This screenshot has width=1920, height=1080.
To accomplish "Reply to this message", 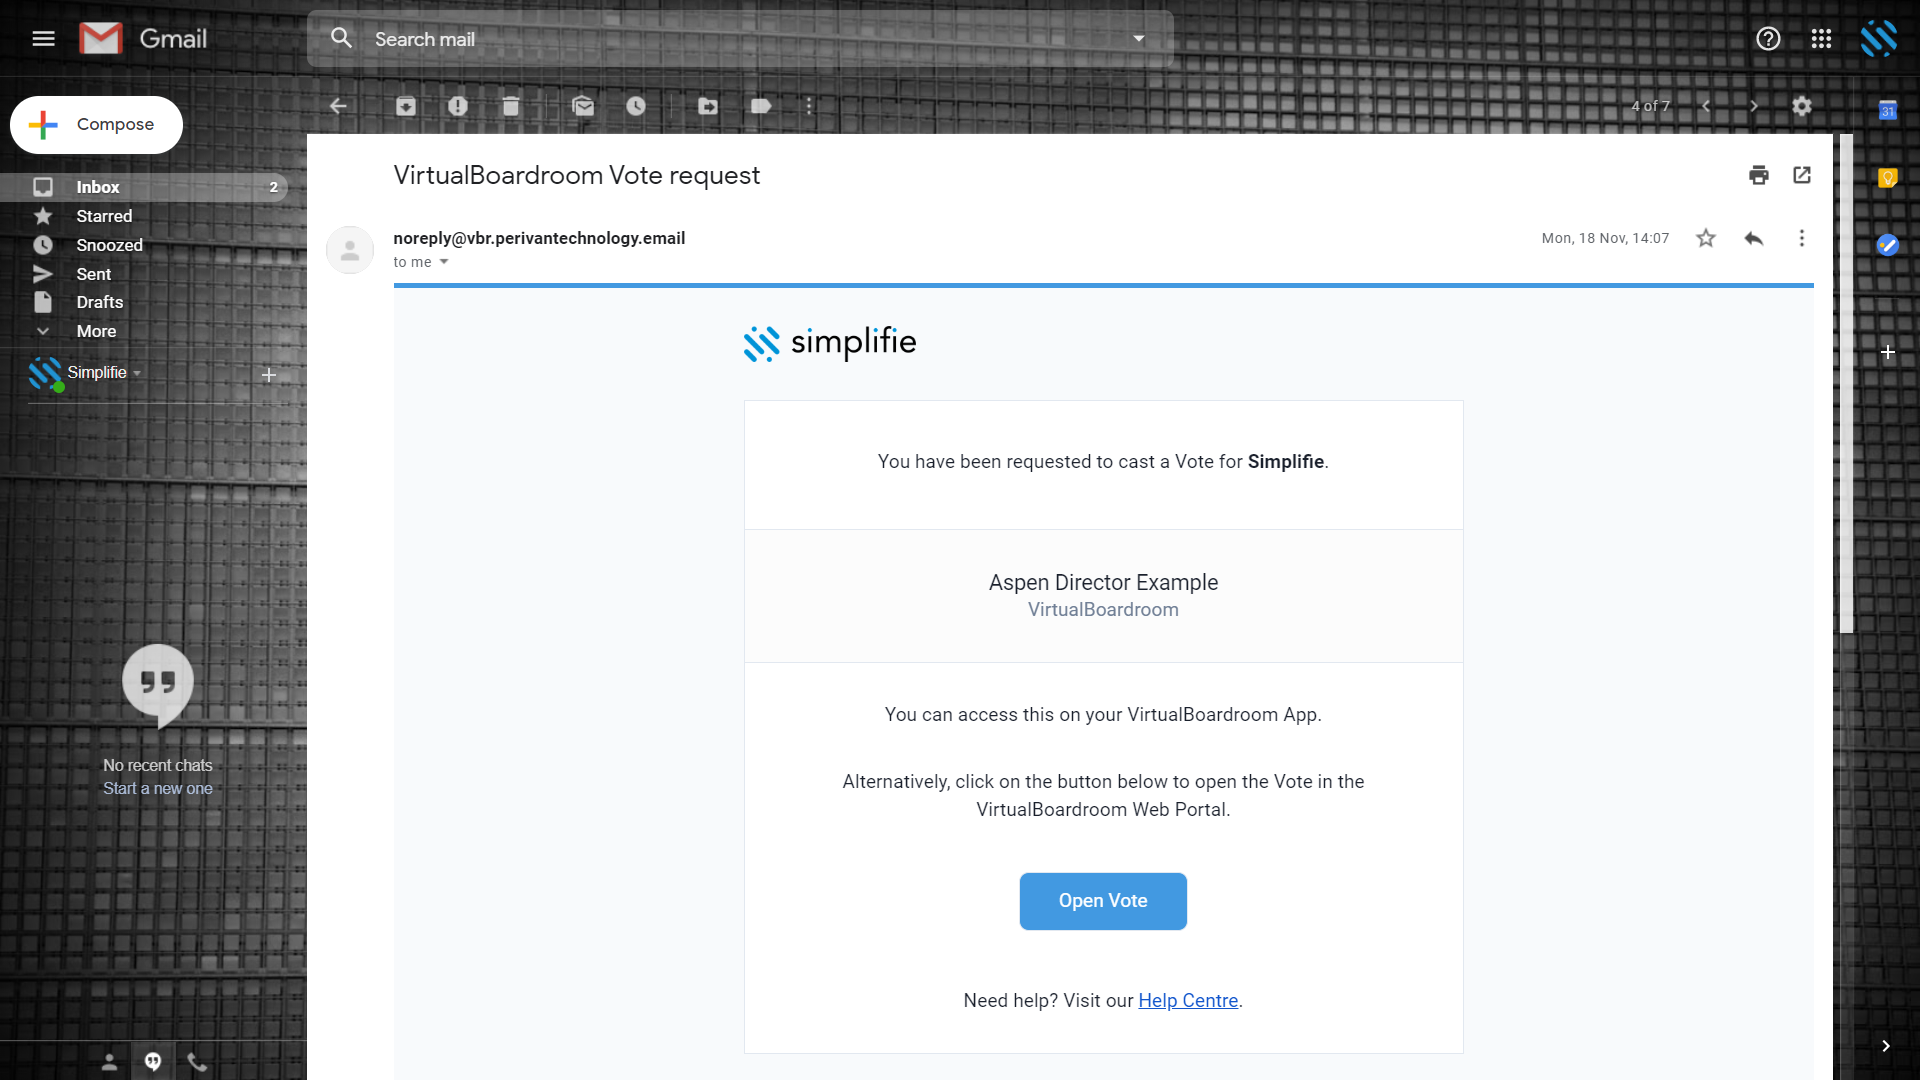I will (x=1754, y=238).
